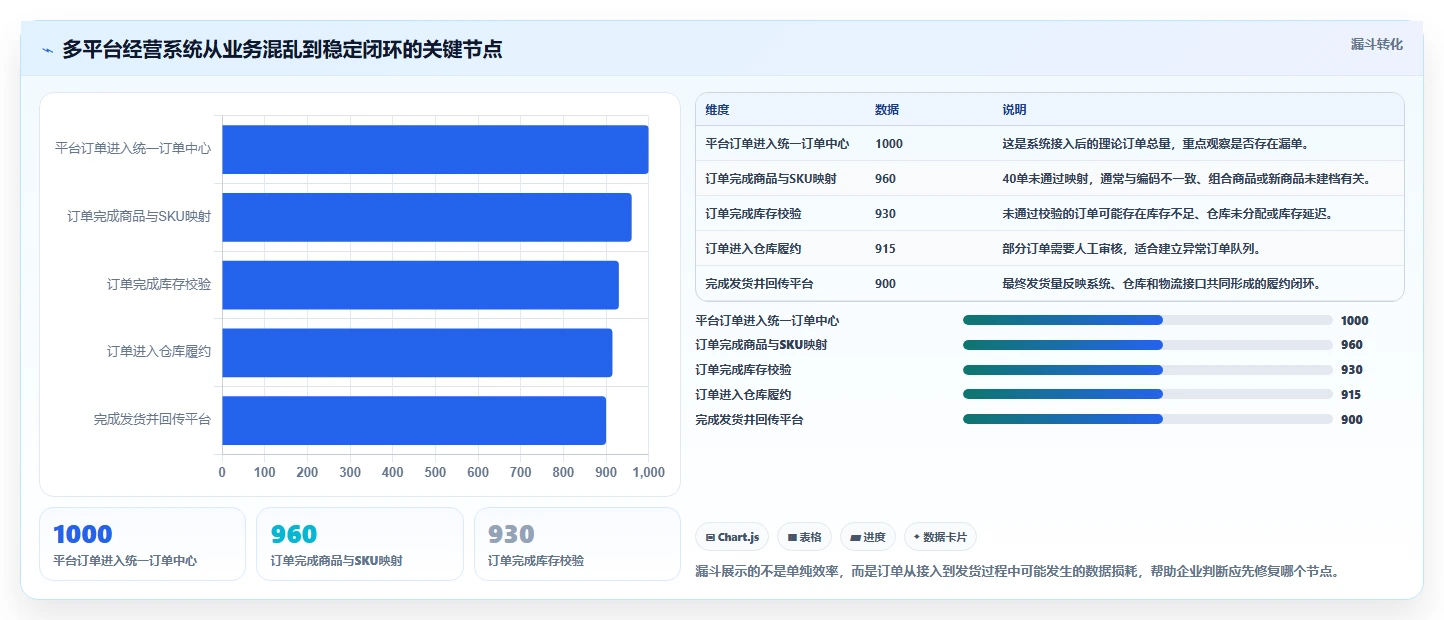
Task: Click description starting 40单未通过映射
Action: (x=1186, y=179)
